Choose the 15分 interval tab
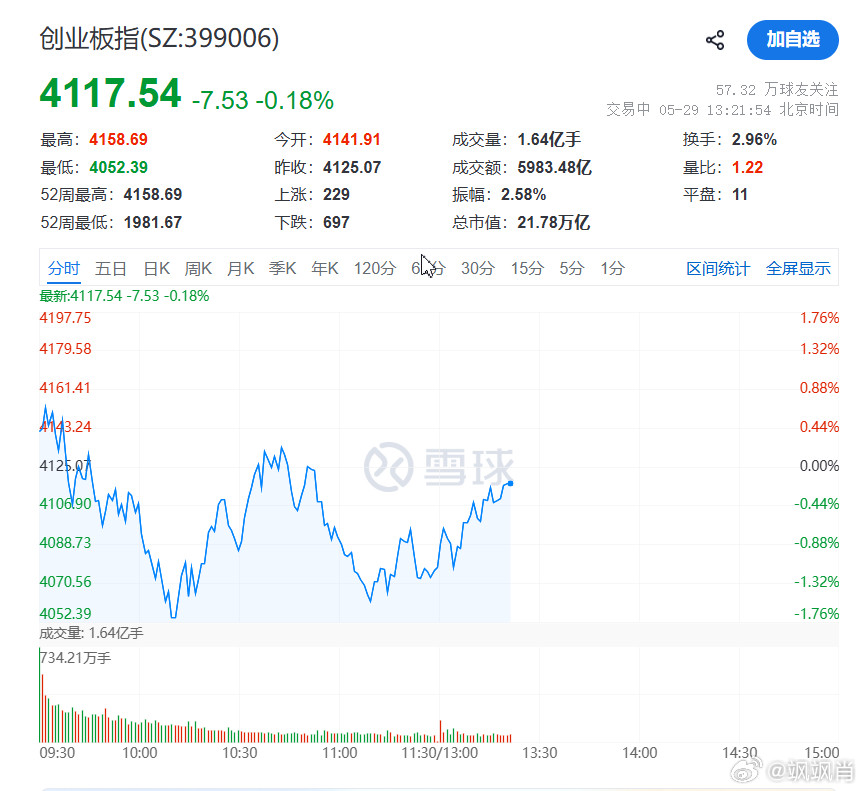The image size is (865, 791). tap(527, 269)
